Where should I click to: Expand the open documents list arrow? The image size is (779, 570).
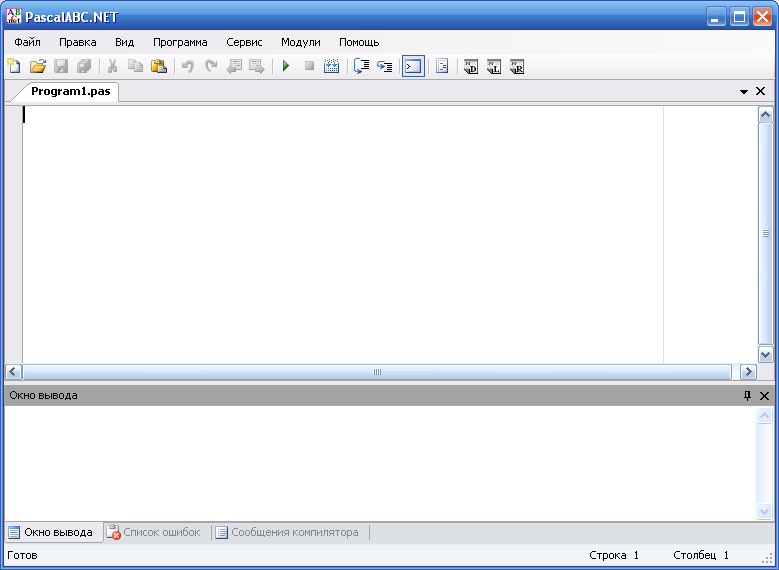point(744,92)
